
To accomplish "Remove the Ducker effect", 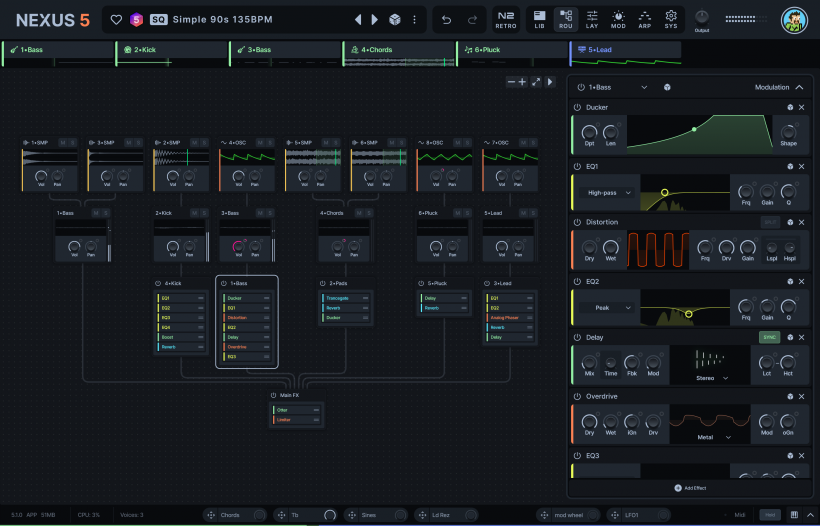I will (x=802, y=107).
